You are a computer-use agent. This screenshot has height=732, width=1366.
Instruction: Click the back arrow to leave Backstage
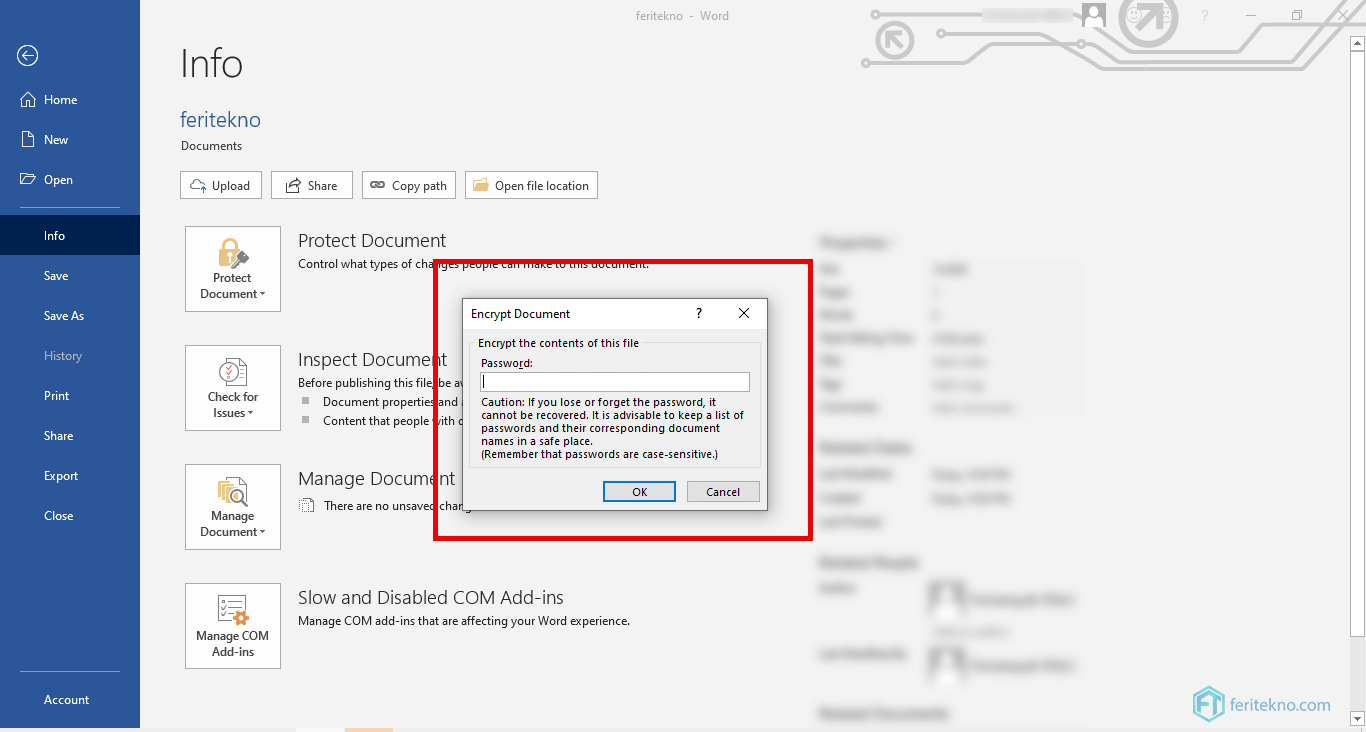click(28, 56)
